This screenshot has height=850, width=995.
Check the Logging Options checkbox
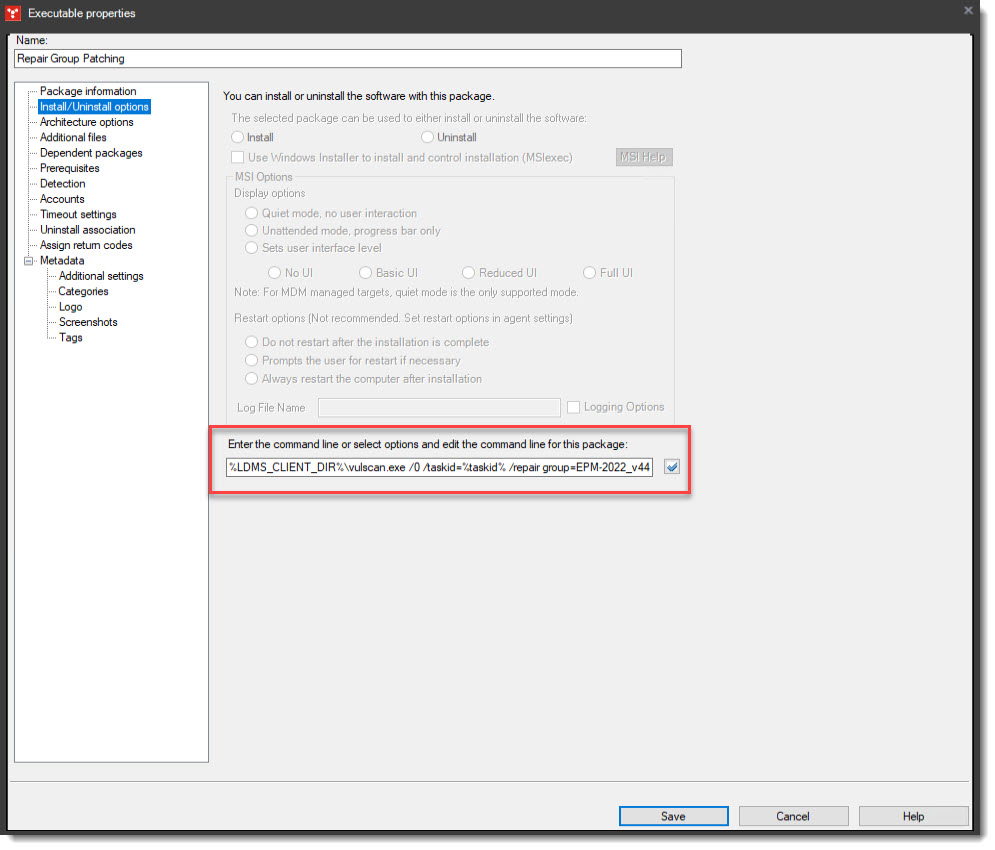tap(574, 407)
